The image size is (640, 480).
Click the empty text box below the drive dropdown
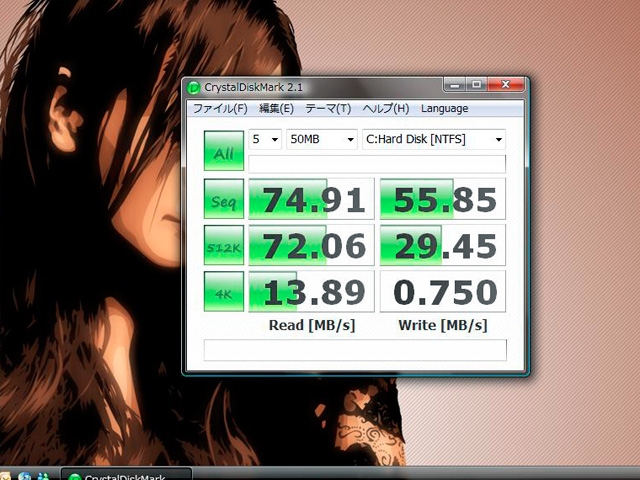point(377,164)
